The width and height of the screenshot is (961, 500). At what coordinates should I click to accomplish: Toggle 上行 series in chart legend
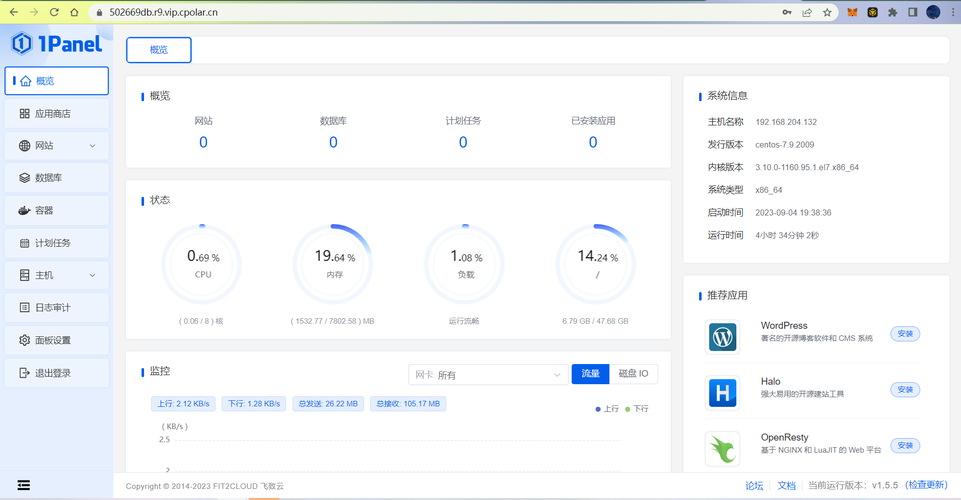(x=607, y=409)
